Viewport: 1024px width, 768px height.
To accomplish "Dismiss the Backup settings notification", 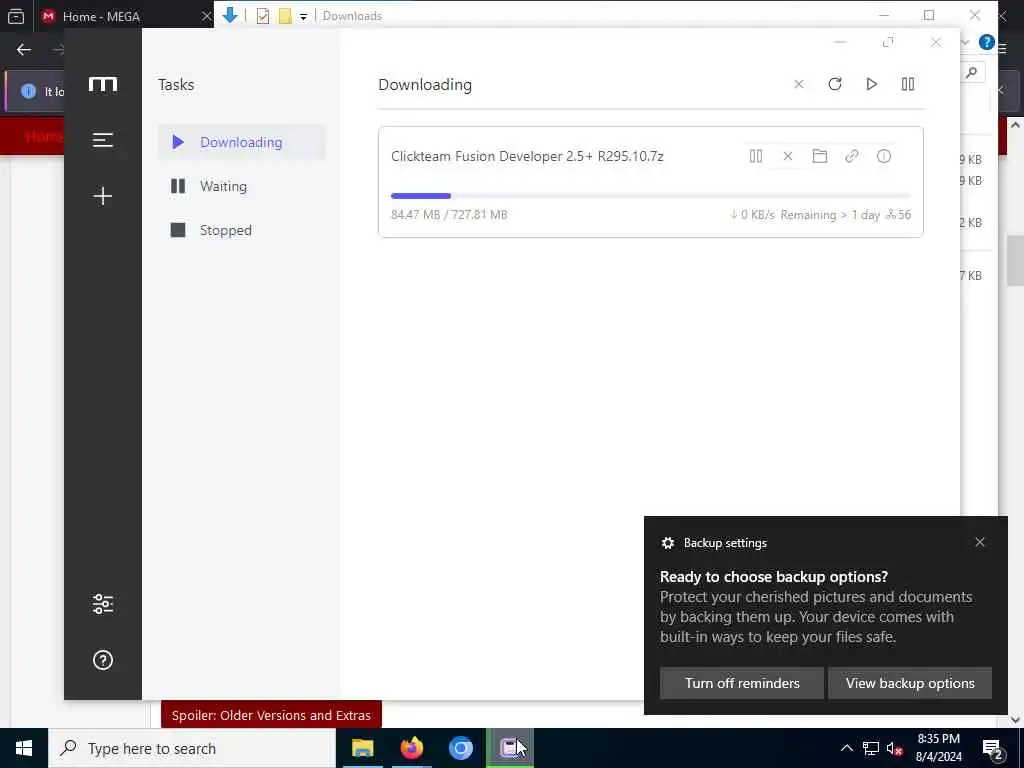I will coord(980,542).
